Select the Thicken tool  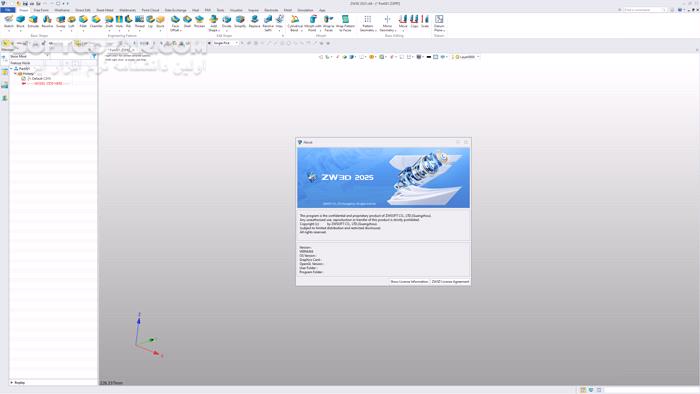(200, 21)
